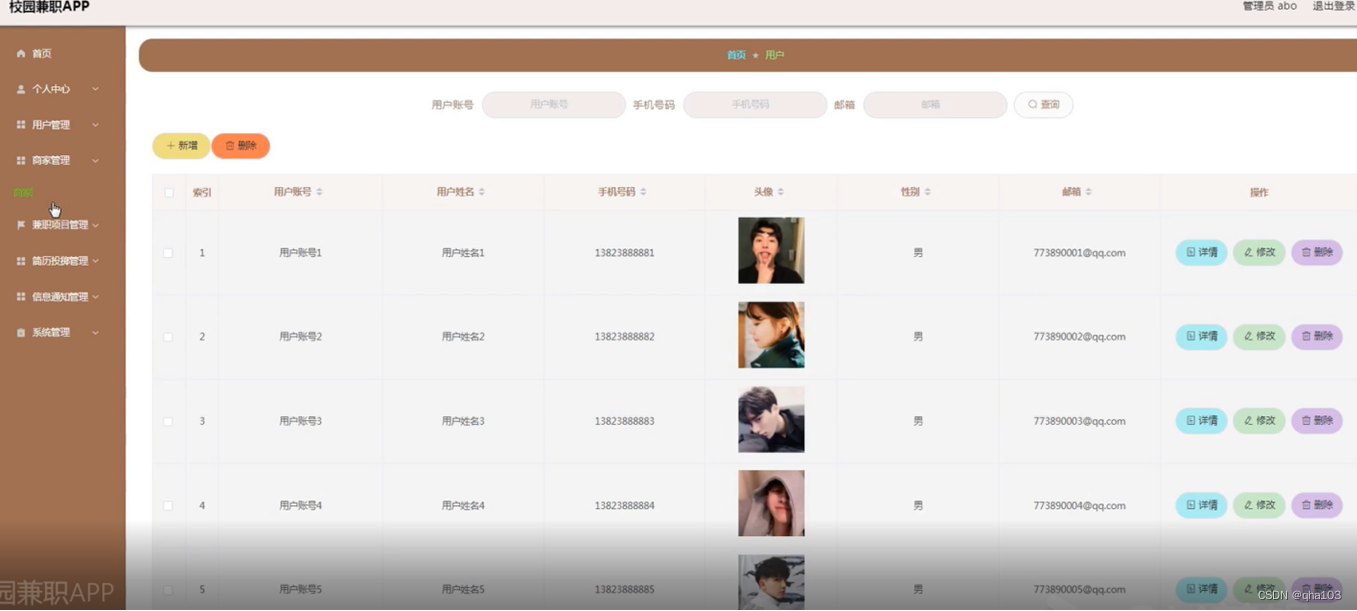Click 退出登录 in the top bar

point(1333,6)
